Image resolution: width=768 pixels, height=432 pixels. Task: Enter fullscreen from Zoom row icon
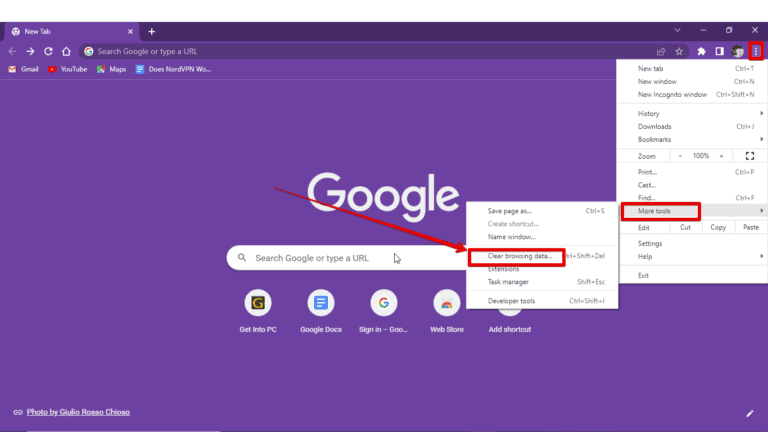[749, 156]
